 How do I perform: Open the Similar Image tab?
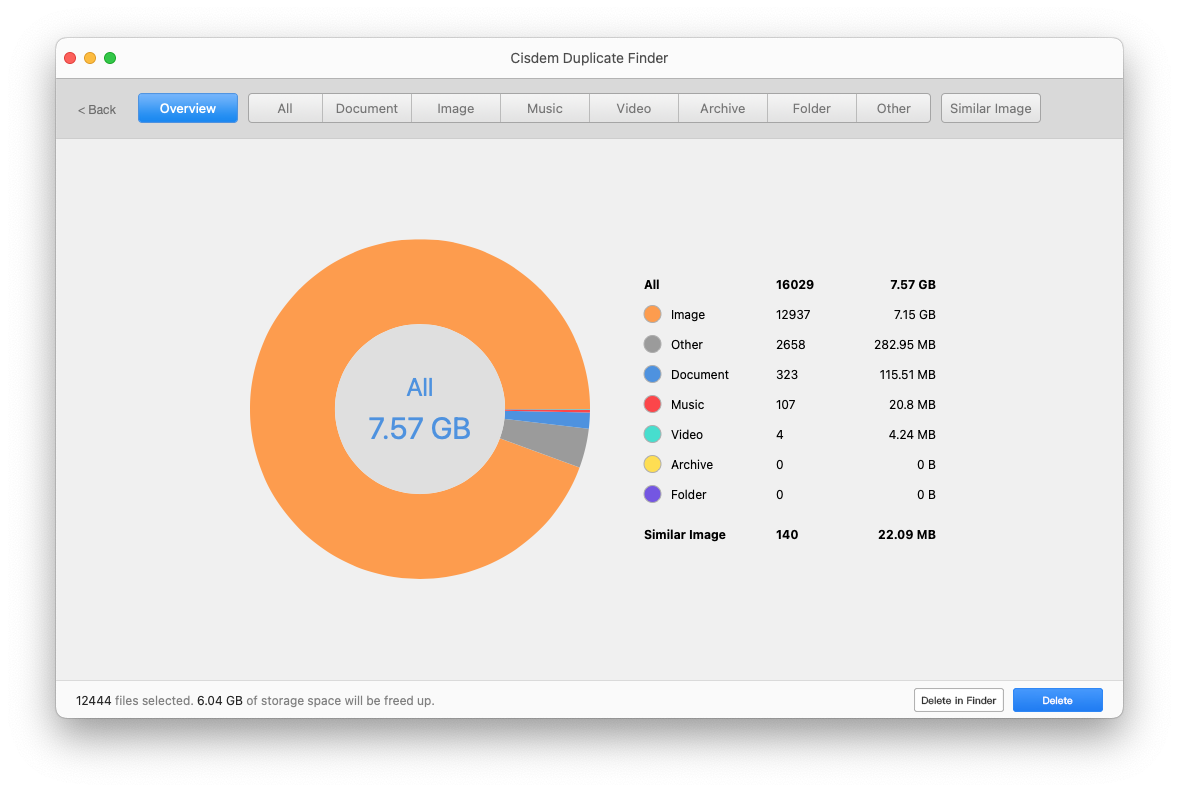tap(990, 108)
